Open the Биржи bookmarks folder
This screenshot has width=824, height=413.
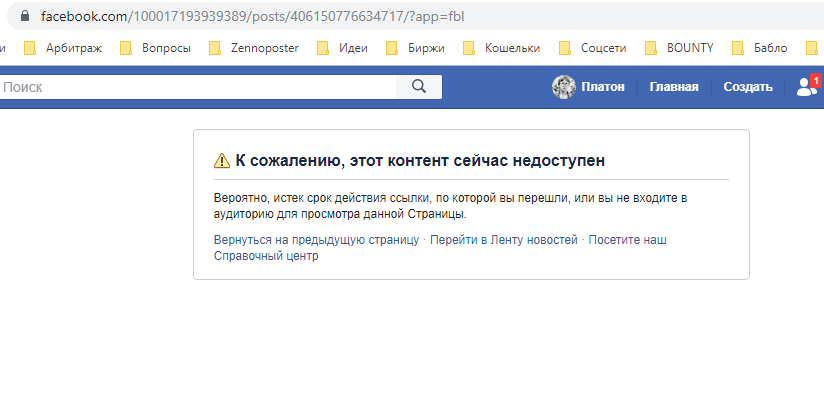[x=416, y=48]
